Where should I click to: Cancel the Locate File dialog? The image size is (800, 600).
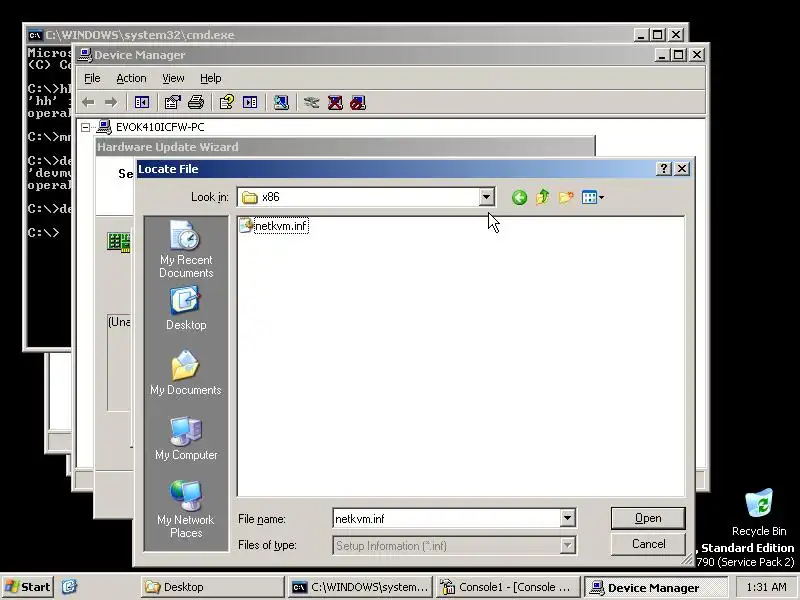pos(648,544)
